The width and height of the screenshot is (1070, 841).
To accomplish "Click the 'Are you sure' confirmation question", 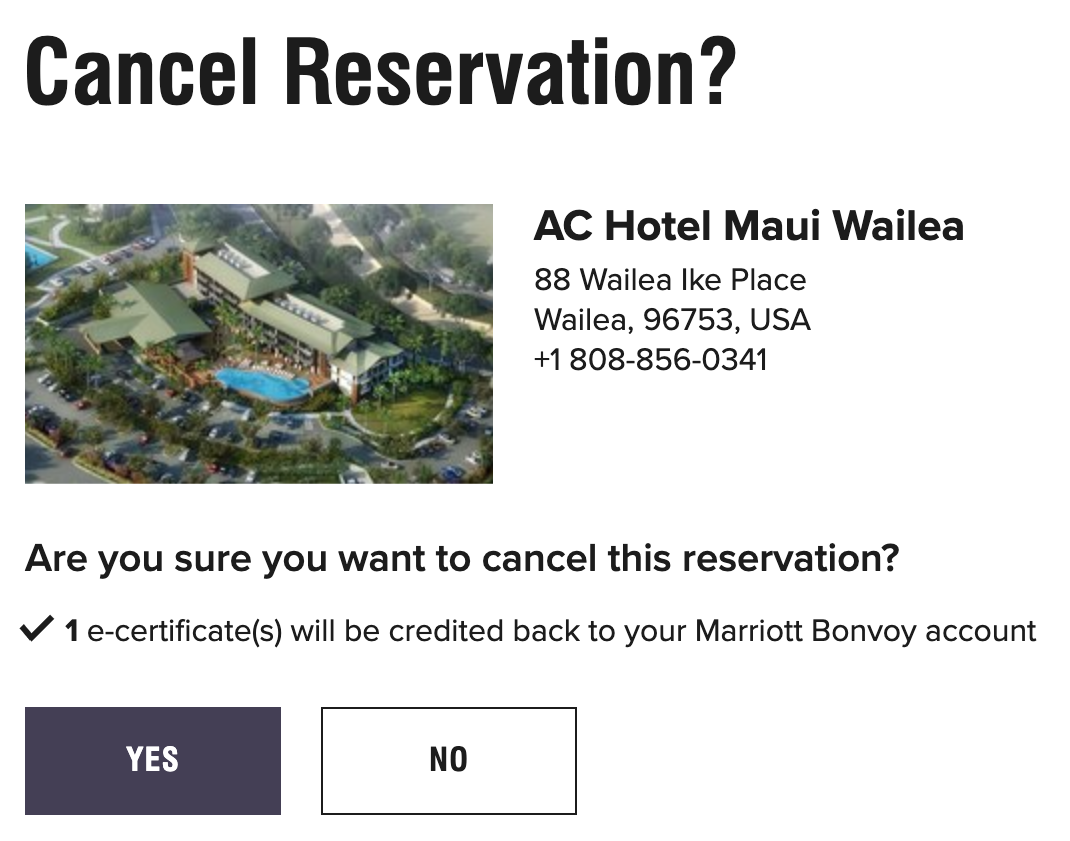I will point(461,558).
